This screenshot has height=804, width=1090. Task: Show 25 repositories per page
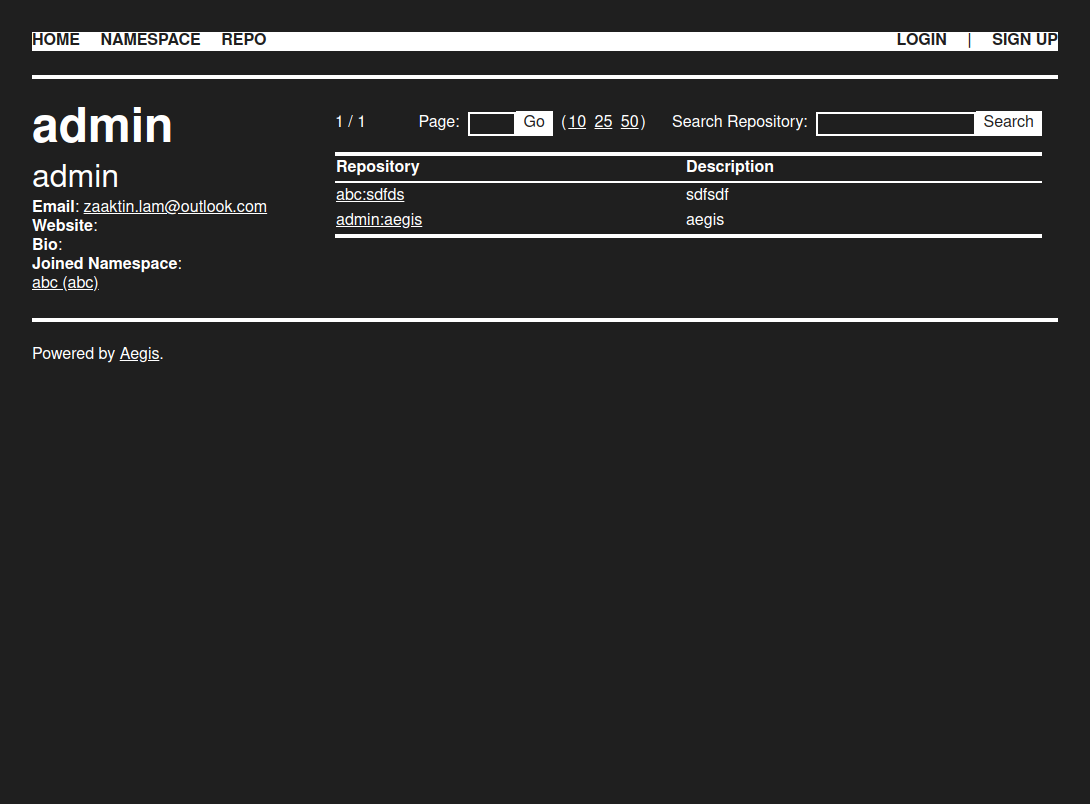[x=603, y=122]
